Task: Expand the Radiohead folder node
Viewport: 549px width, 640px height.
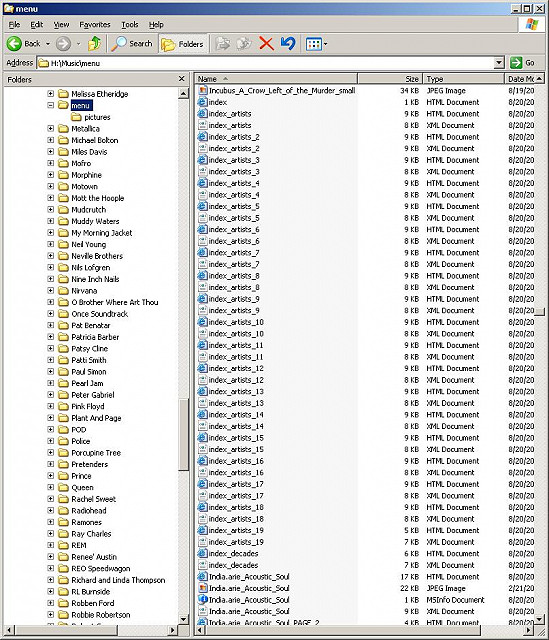Action: [x=50, y=510]
